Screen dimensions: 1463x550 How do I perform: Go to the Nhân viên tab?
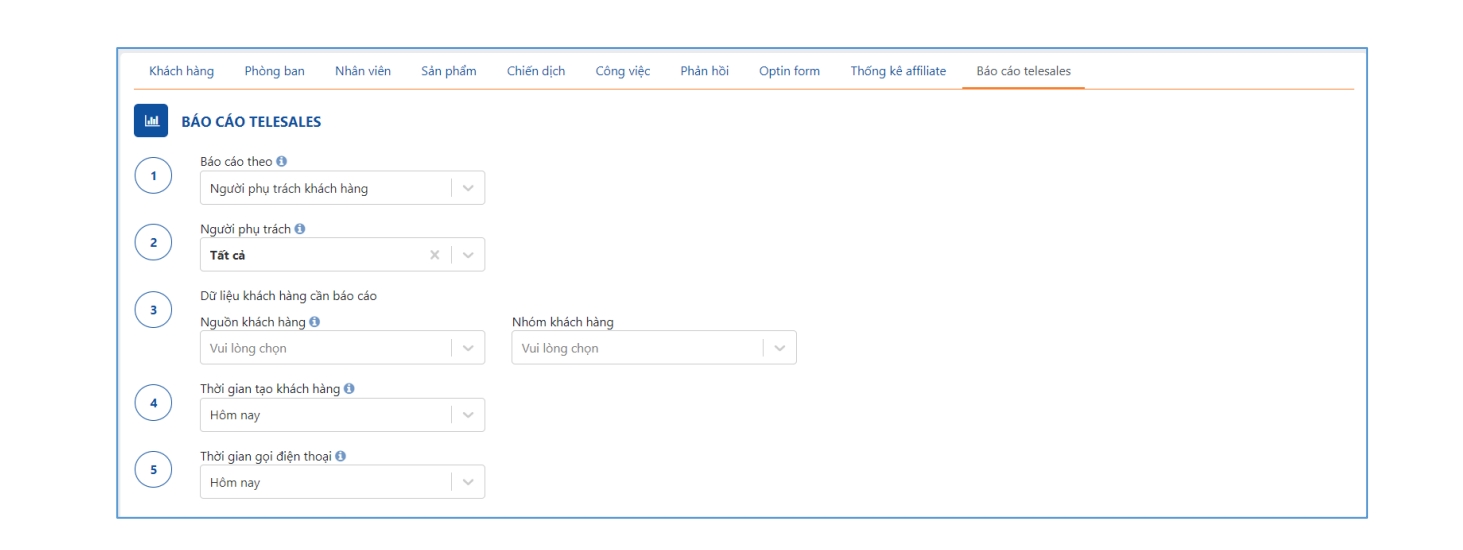(x=362, y=71)
